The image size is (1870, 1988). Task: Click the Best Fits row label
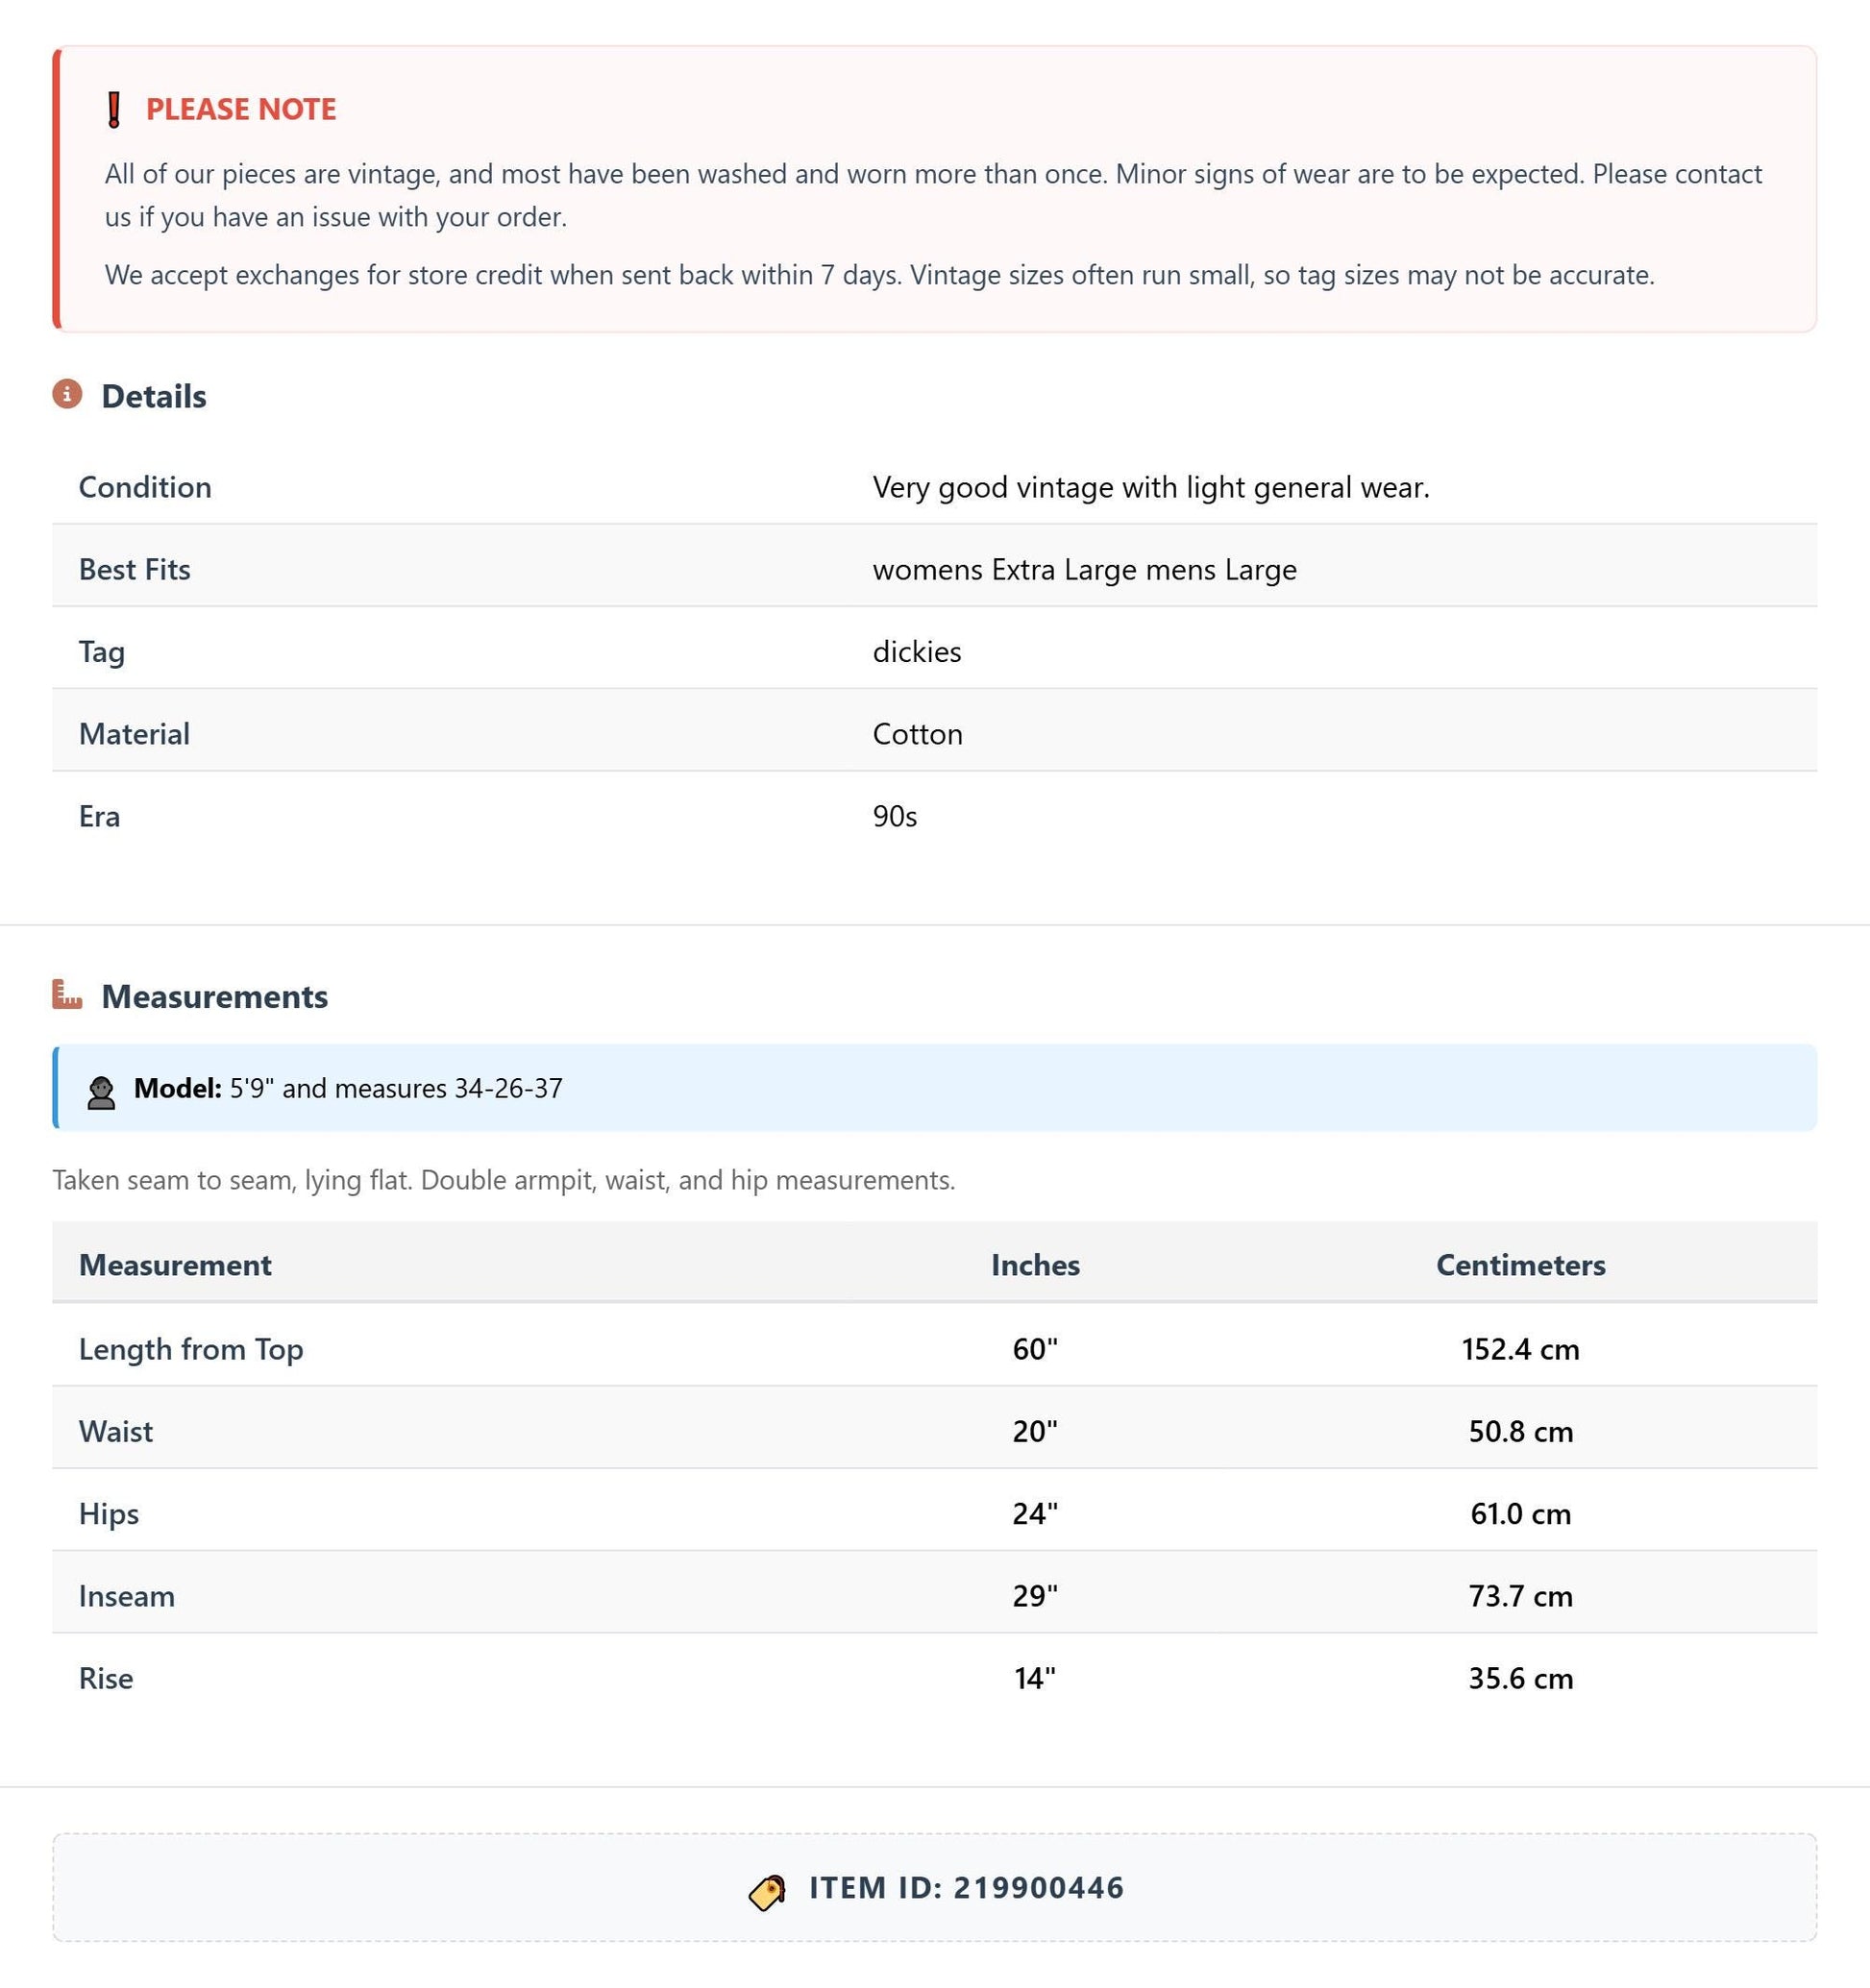click(x=135, y=569)
